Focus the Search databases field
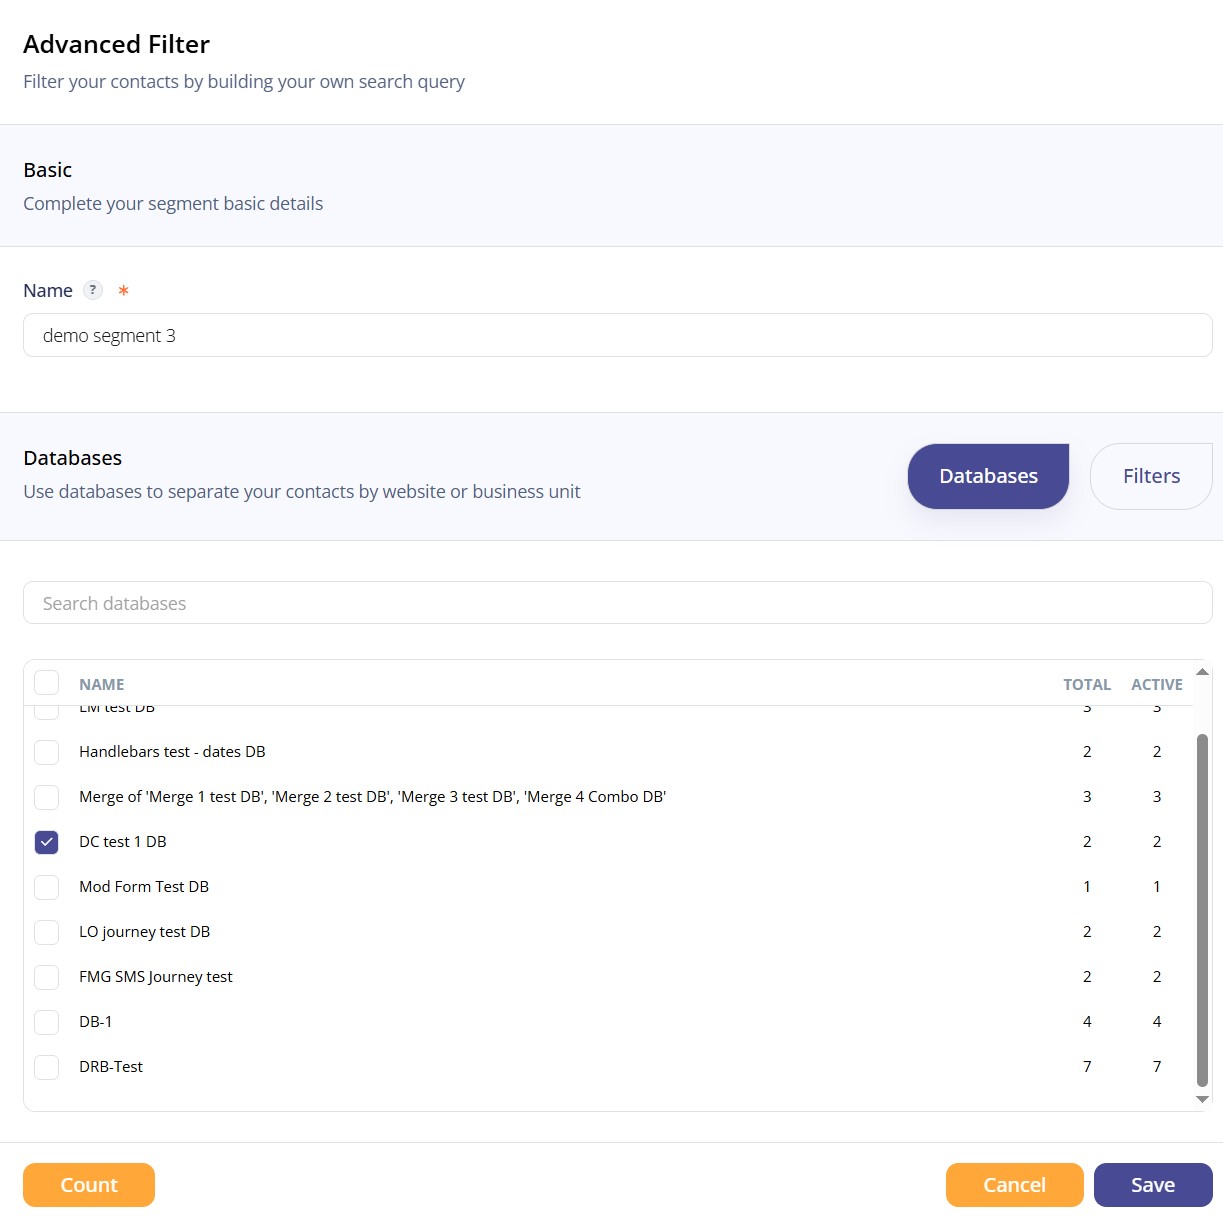 pyautogui.click(x=617, y=603)
